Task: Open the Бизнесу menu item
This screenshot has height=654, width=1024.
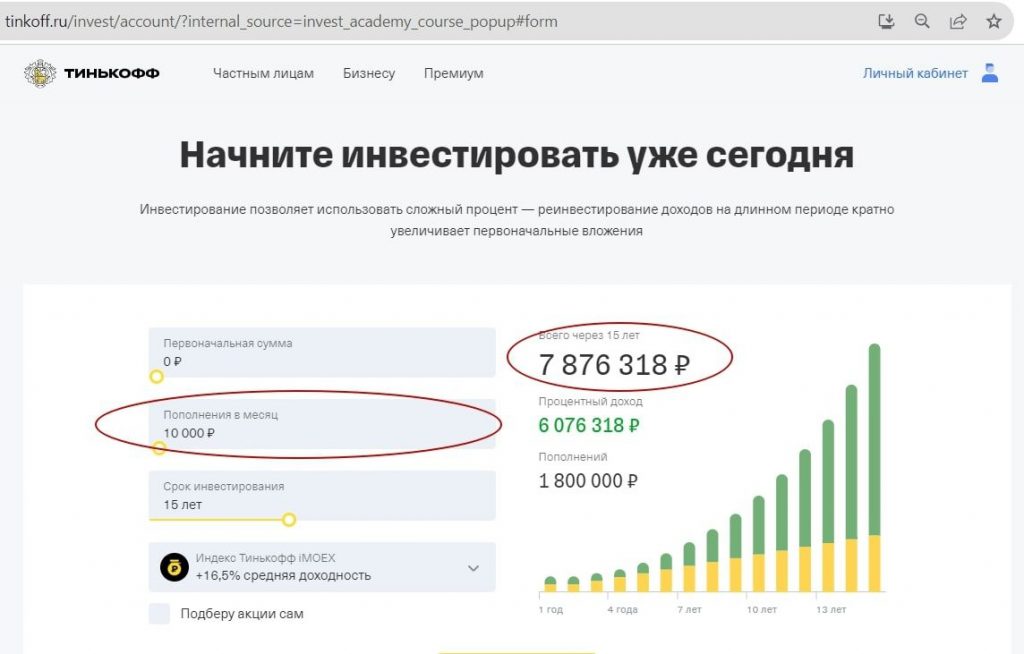Action: point(369,73)
